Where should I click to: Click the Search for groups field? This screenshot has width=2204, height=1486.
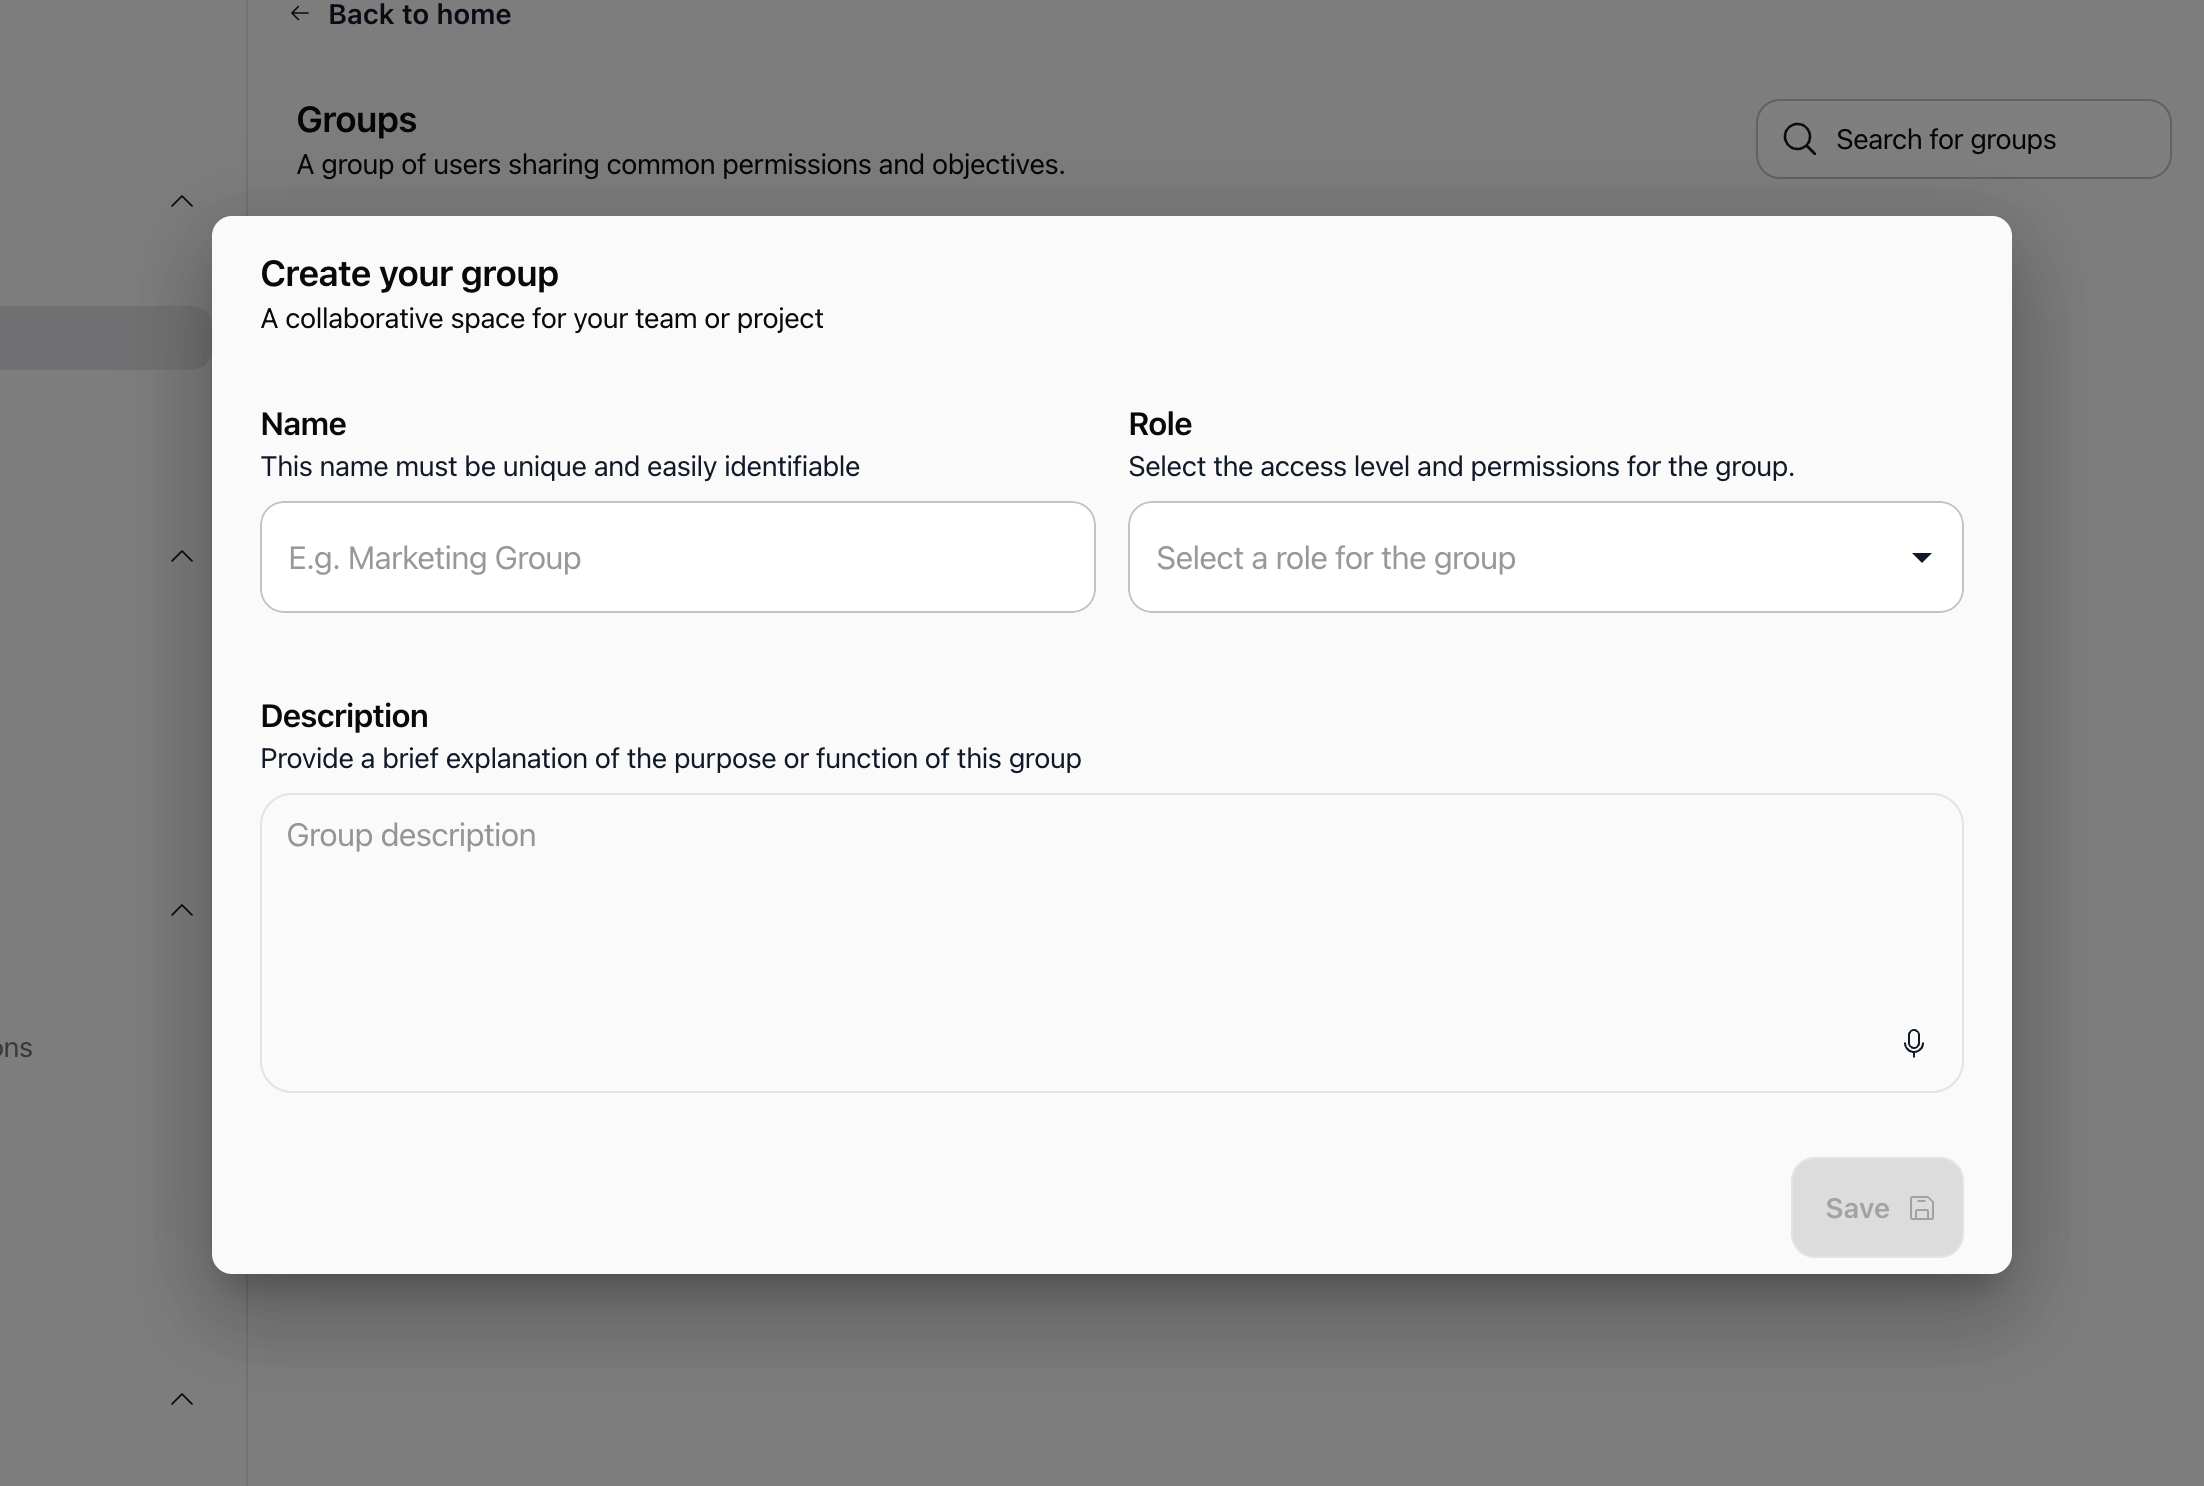[1963, 139]
